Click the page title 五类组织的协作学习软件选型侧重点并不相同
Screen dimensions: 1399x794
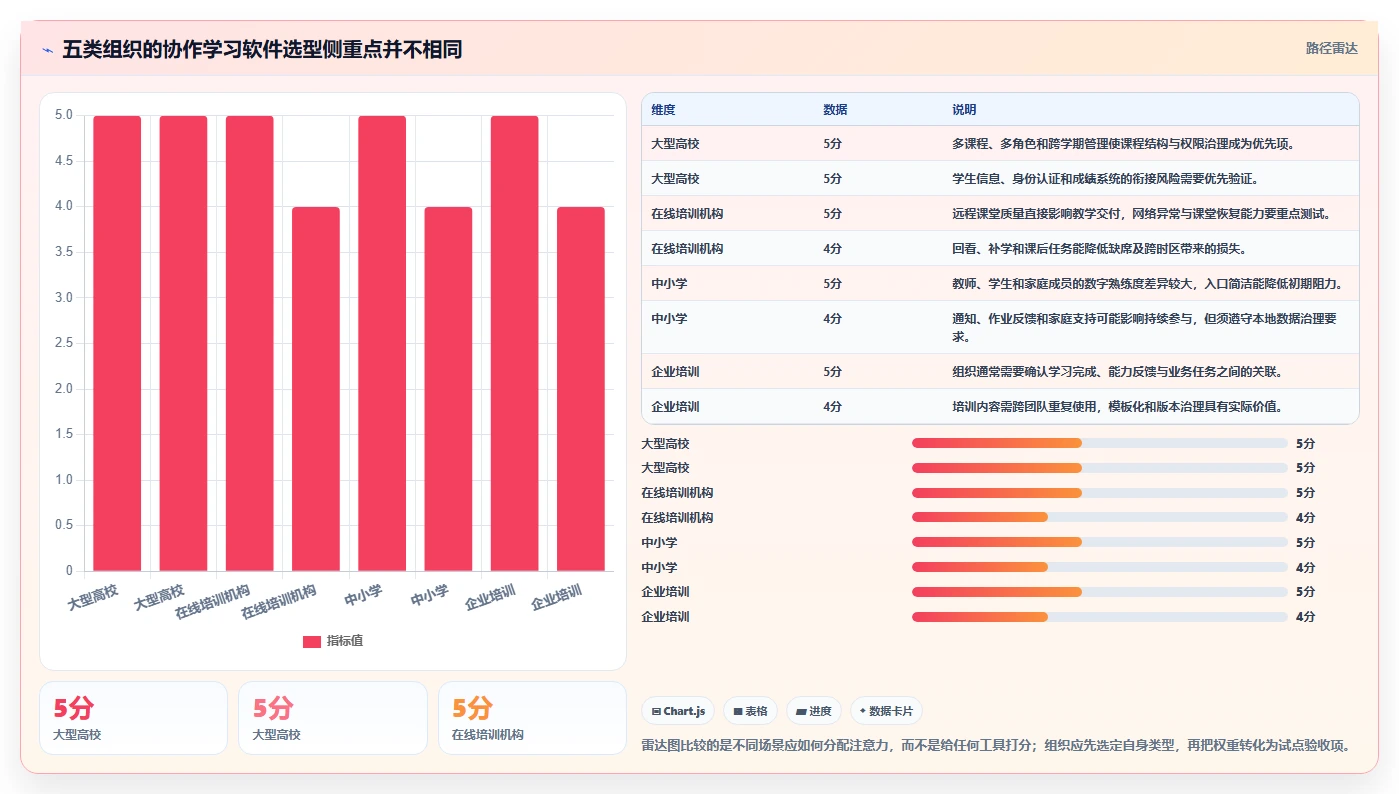pos(262,49)
